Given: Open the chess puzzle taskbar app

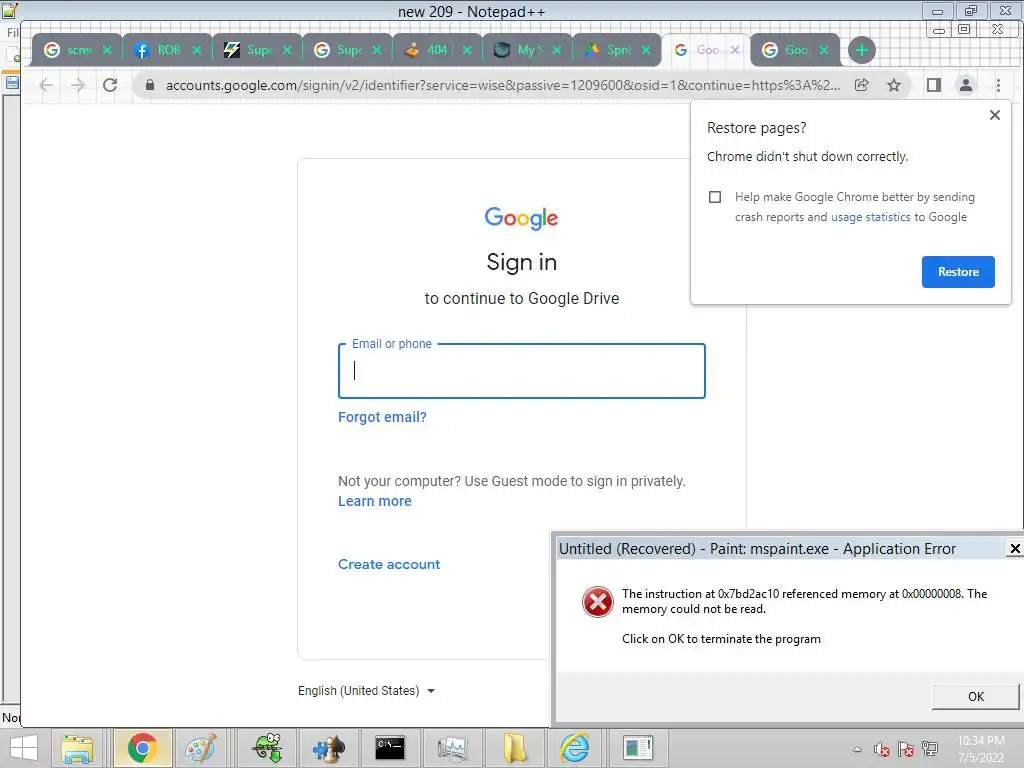Looking at the screenshot, I should point(328,748).
